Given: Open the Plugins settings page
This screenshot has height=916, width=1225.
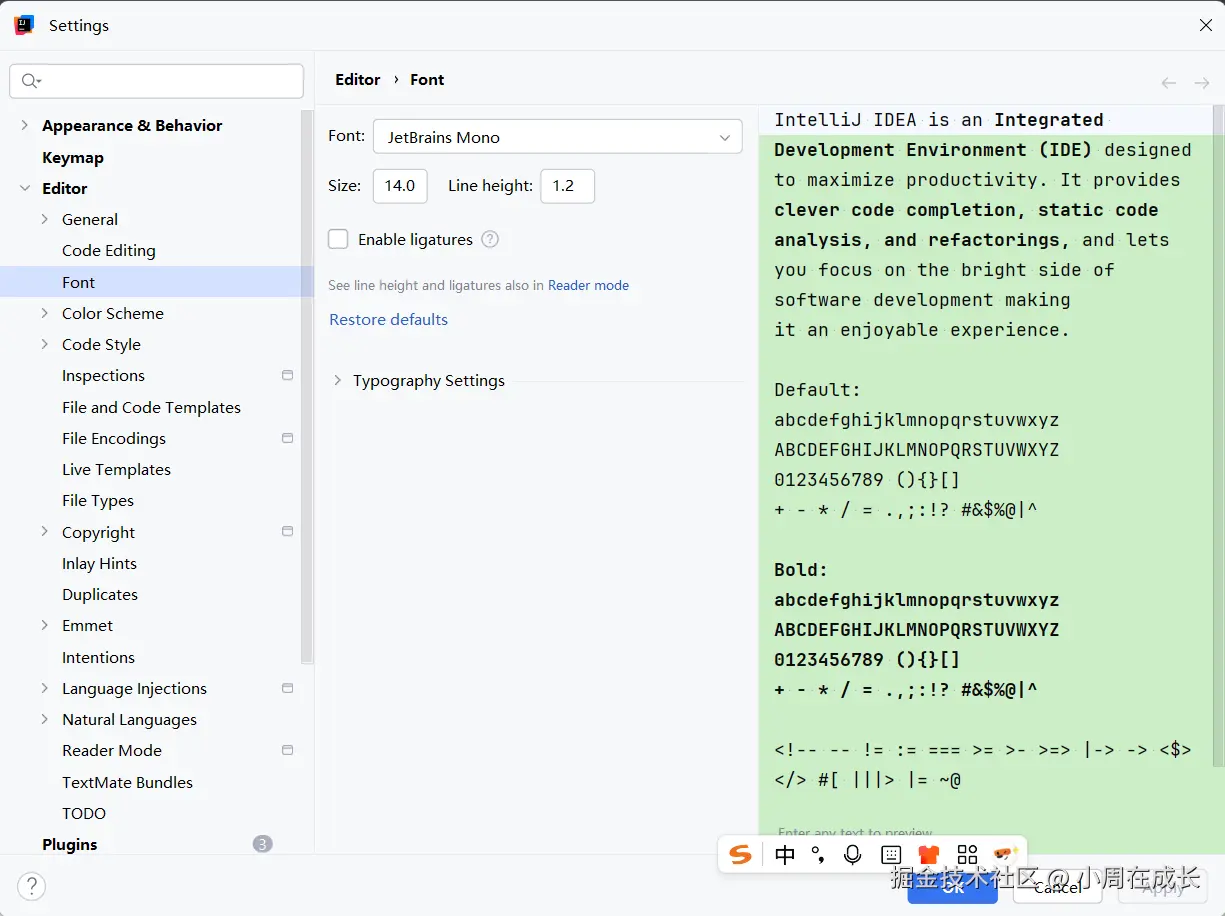Looking at the screenshot, I should [x=70, y=844].
